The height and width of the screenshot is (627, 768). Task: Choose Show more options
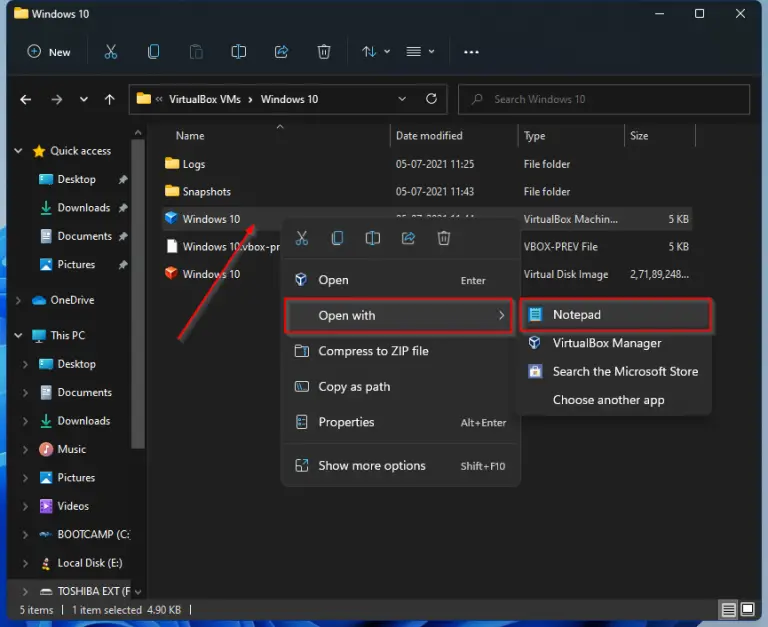click(x=400, y=466)
